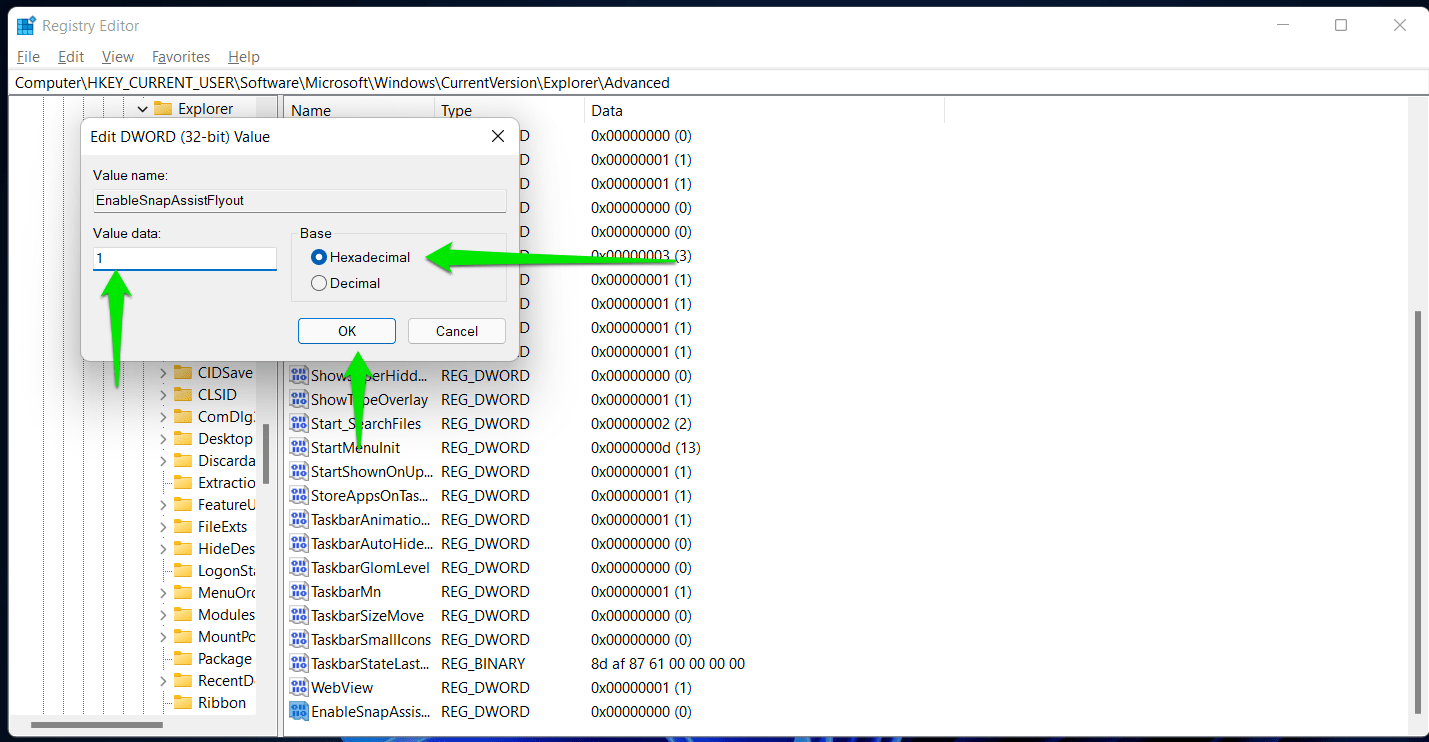The image size is (1429, 742).
Task: Cancel the Edit DWORD dialog
Action: (x=456, y=331)
